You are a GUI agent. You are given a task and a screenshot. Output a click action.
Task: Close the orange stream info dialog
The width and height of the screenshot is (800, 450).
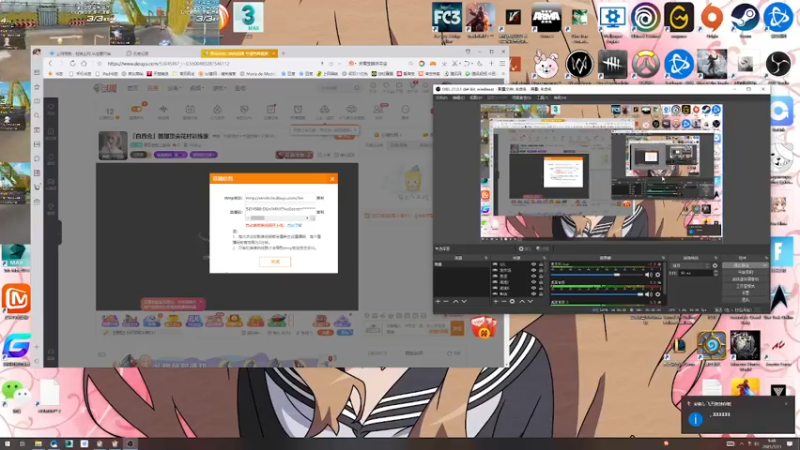(x=332, y=179)
